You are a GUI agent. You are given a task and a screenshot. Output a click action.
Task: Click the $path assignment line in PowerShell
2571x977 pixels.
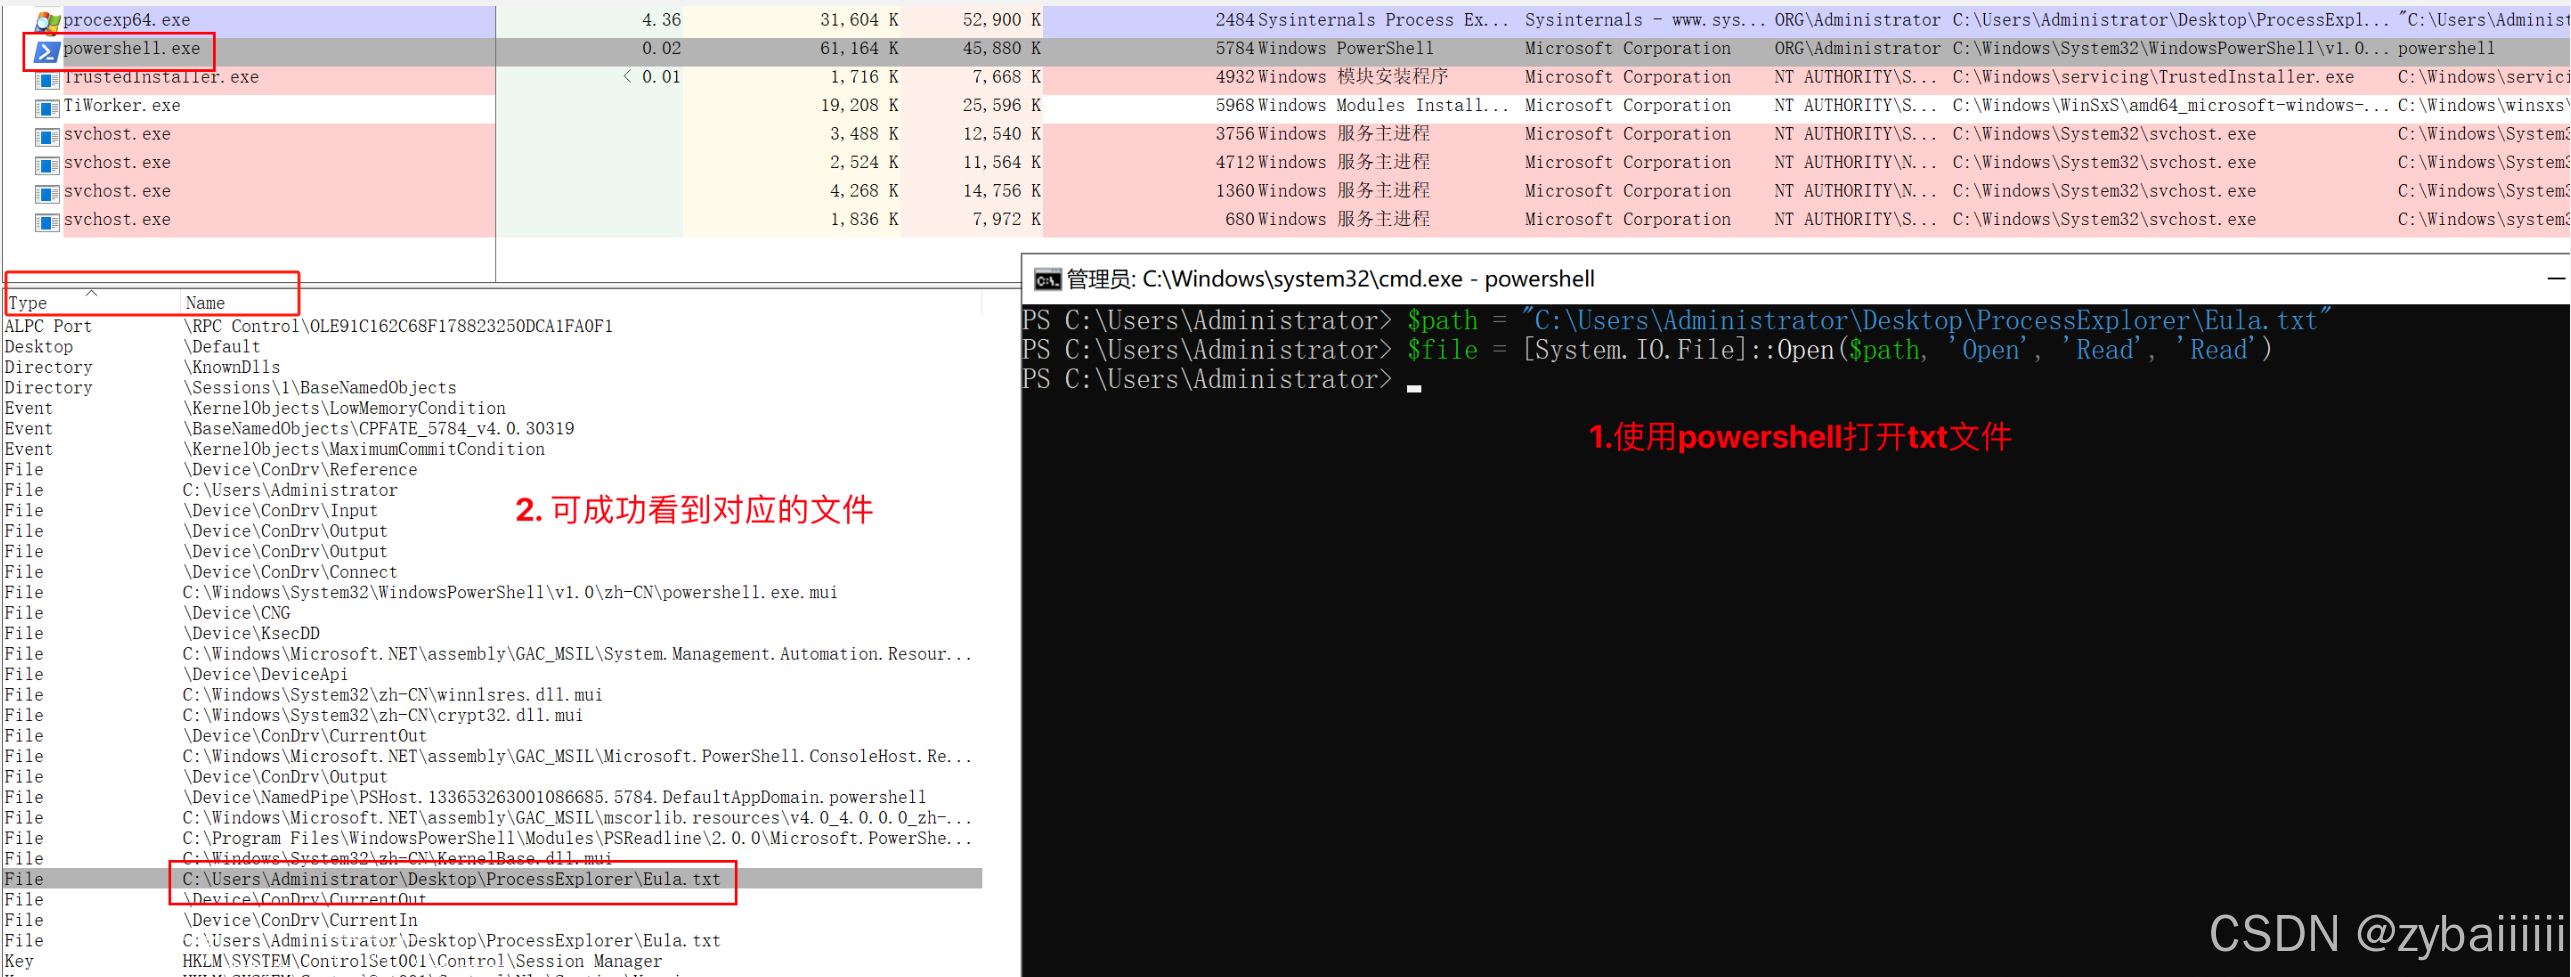(1676, 321)
